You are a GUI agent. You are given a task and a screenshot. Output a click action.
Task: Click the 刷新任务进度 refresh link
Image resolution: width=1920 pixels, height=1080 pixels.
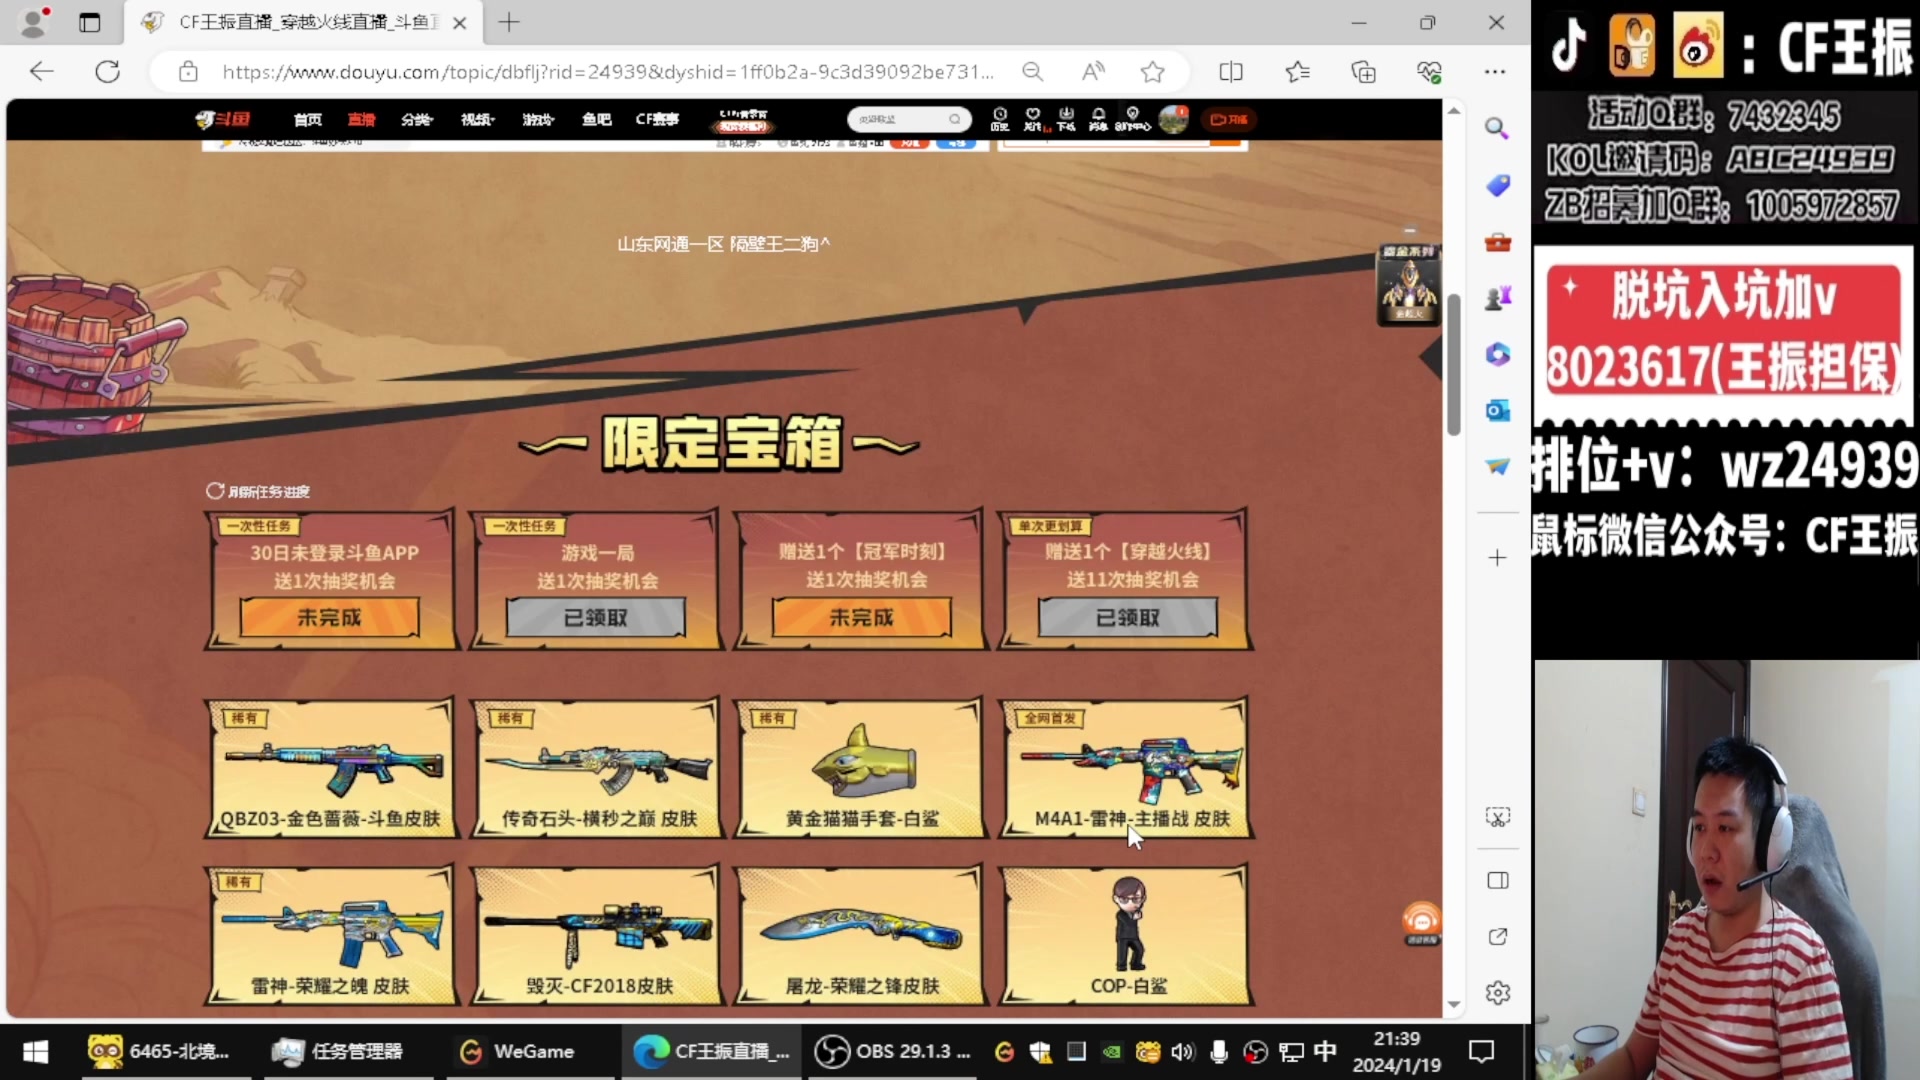click(x=258, y=491)
